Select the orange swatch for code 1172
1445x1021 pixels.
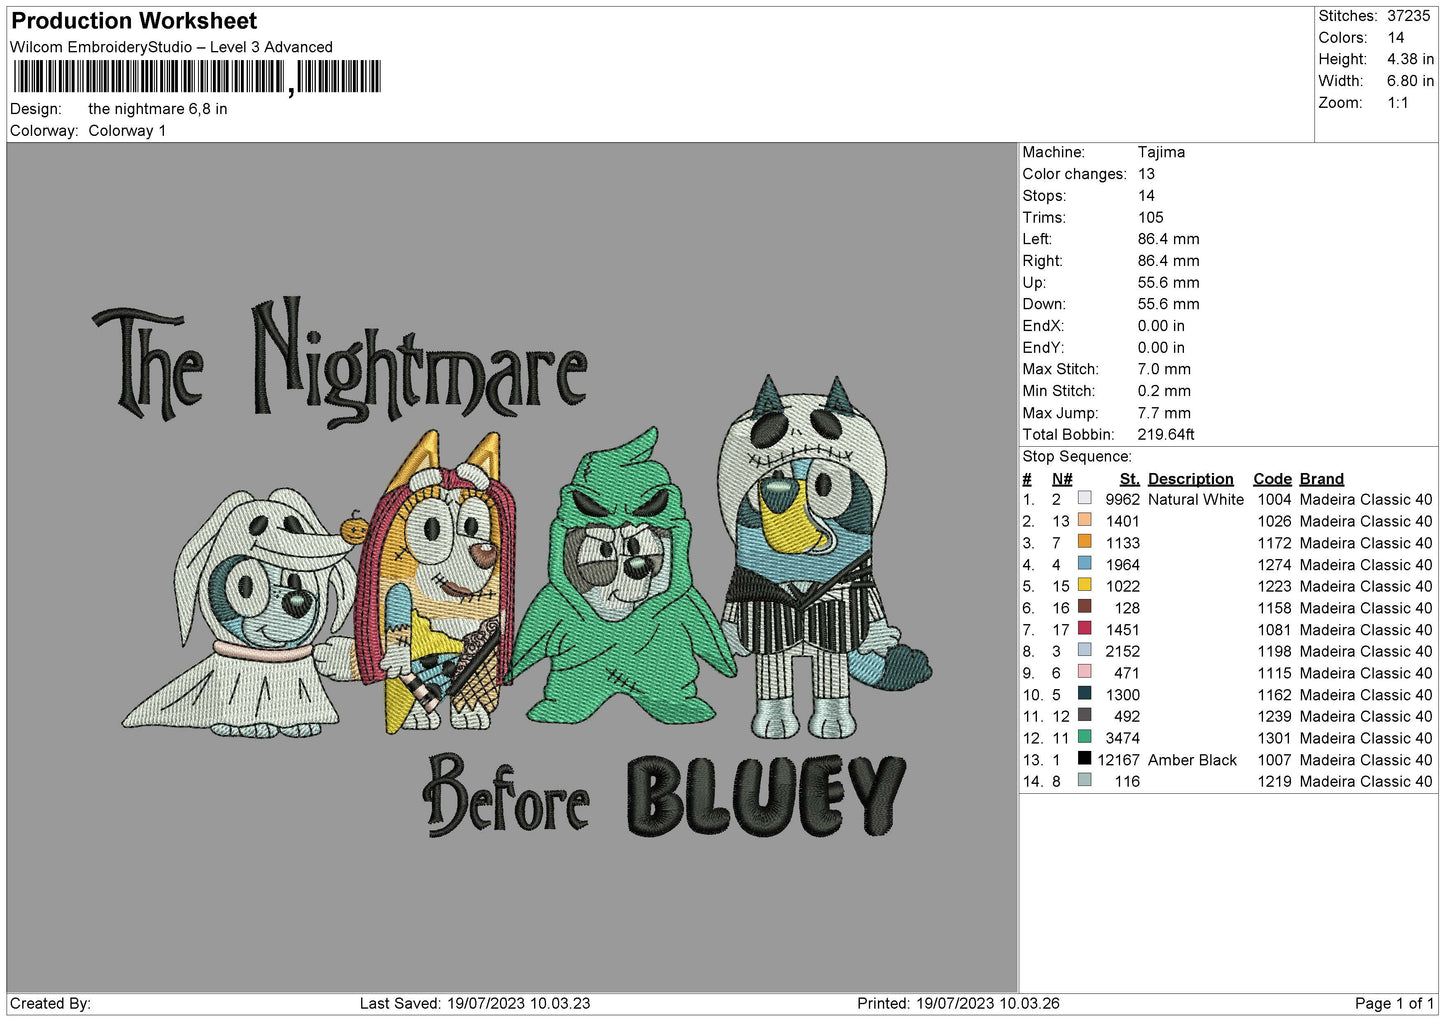(x=1084, y=542)
